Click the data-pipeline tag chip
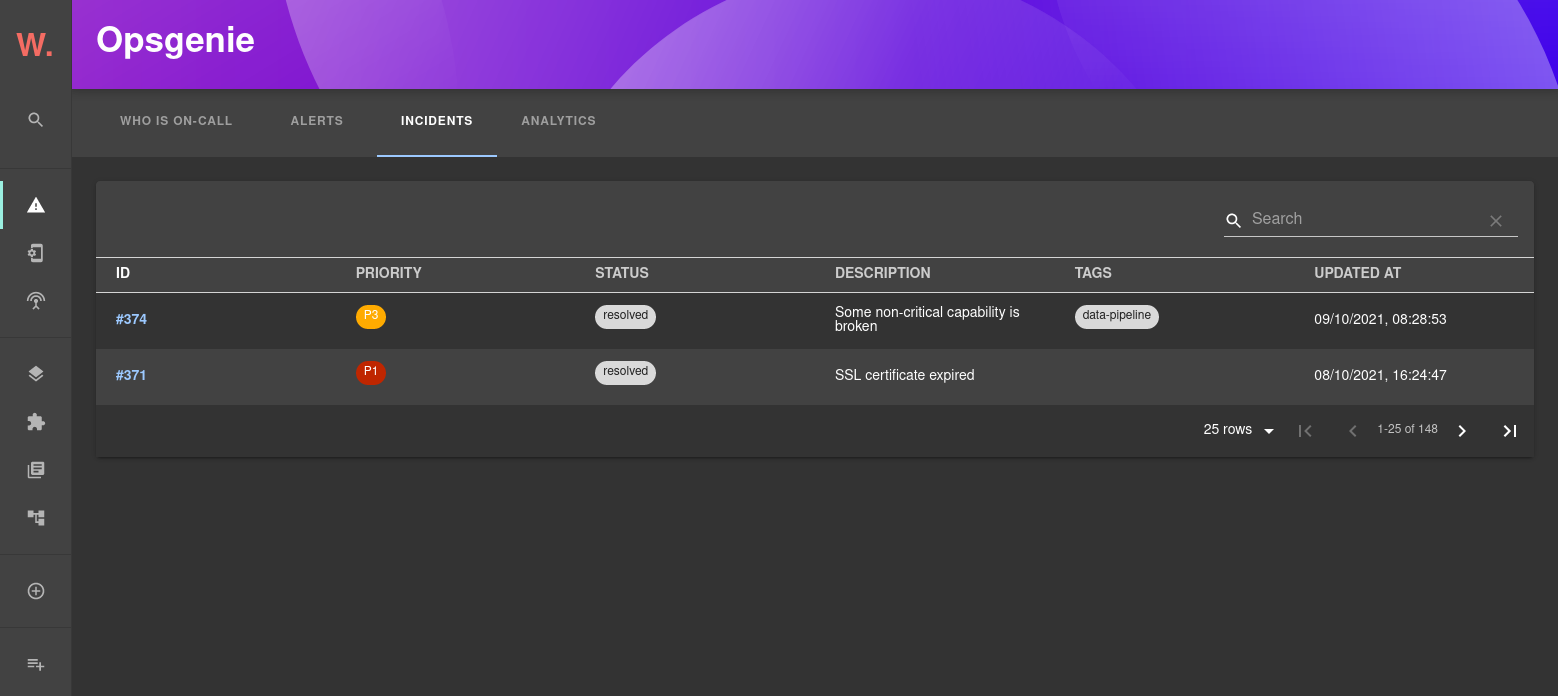 (x=1117, y=317)
